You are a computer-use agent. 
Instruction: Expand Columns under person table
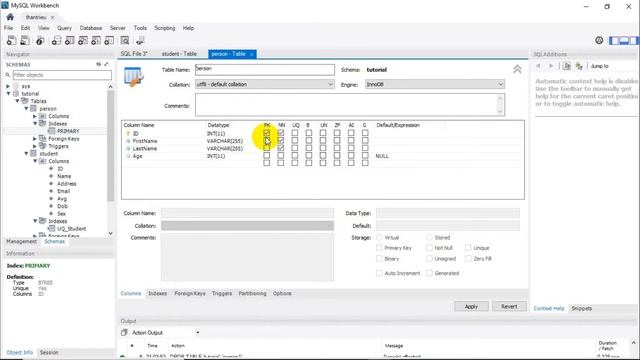click(x=35, y=116)
